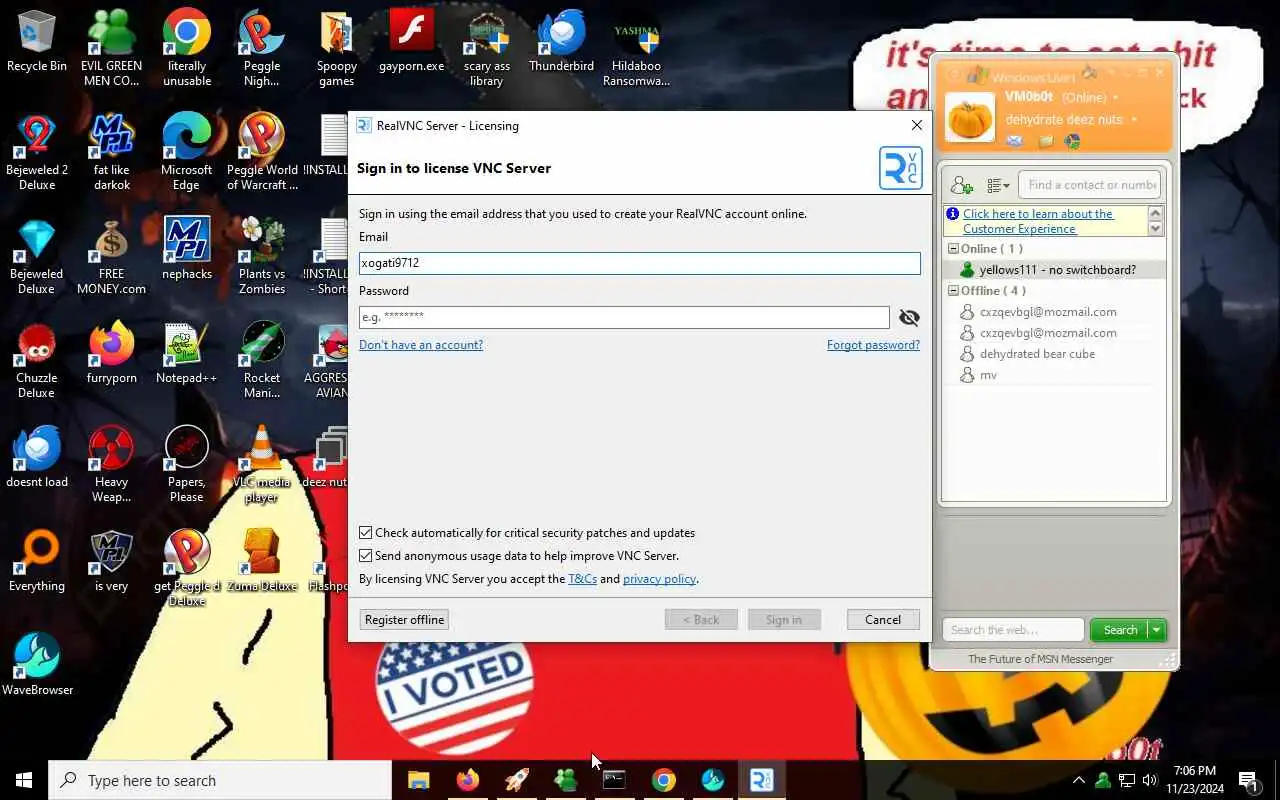The width and height of the screenshot is (1280, 800).
Task: Open File Explorer from the taskbar
Action: (418, 780)
